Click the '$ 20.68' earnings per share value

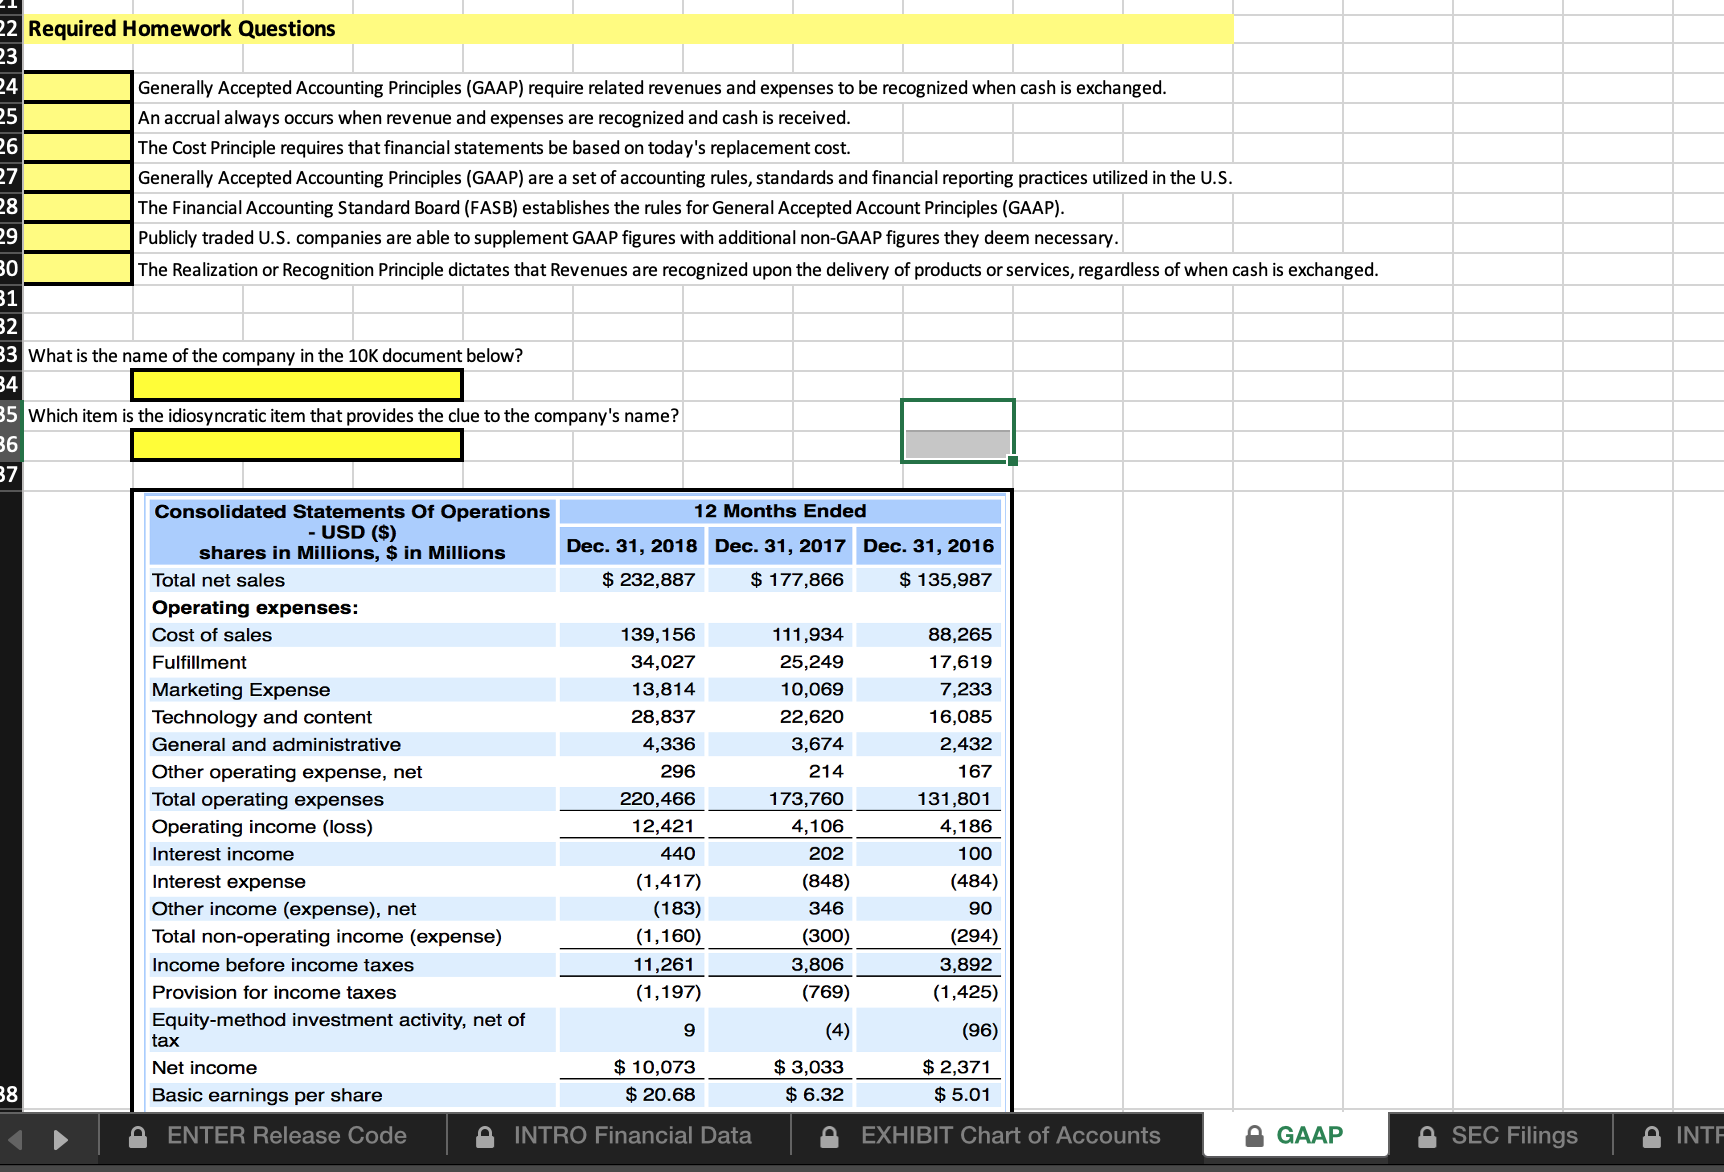[660, 1094]
